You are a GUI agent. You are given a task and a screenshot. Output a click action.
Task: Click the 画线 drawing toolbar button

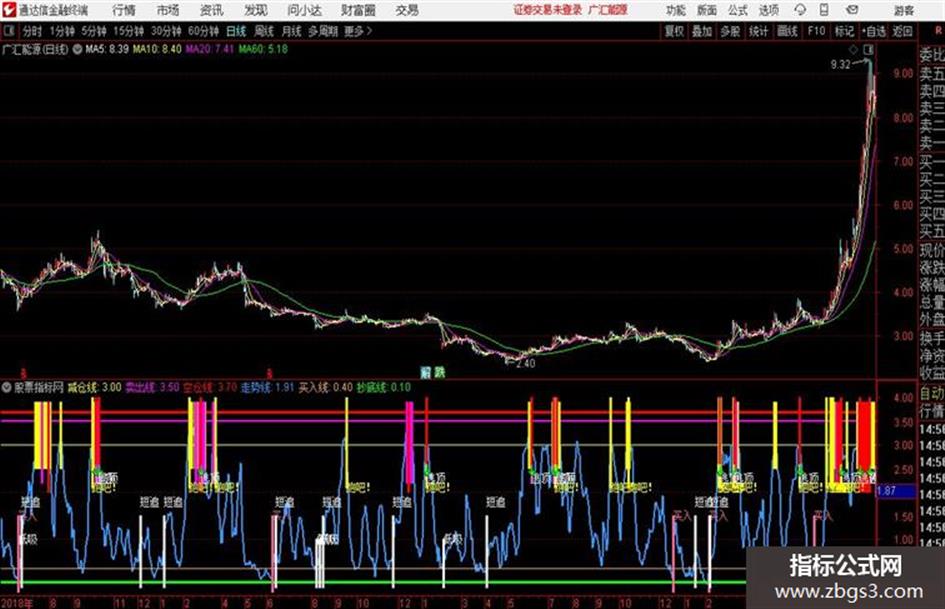[787, 31]
